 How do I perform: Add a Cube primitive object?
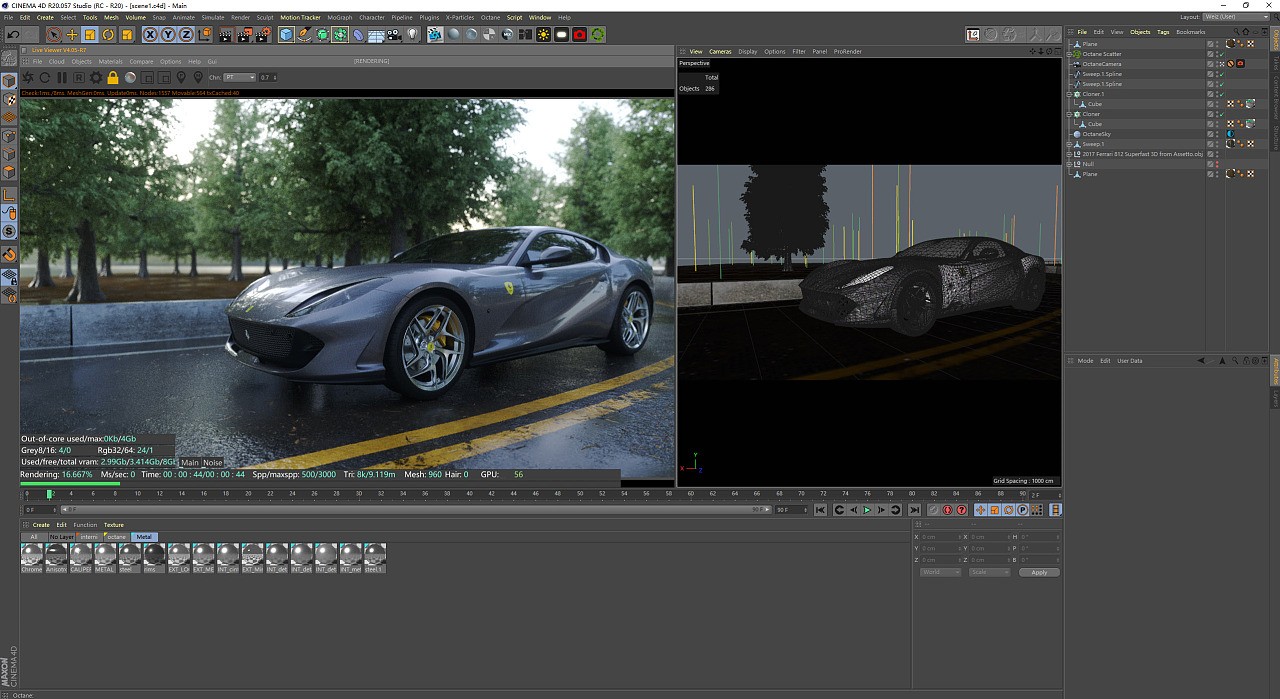click(287, 35)
